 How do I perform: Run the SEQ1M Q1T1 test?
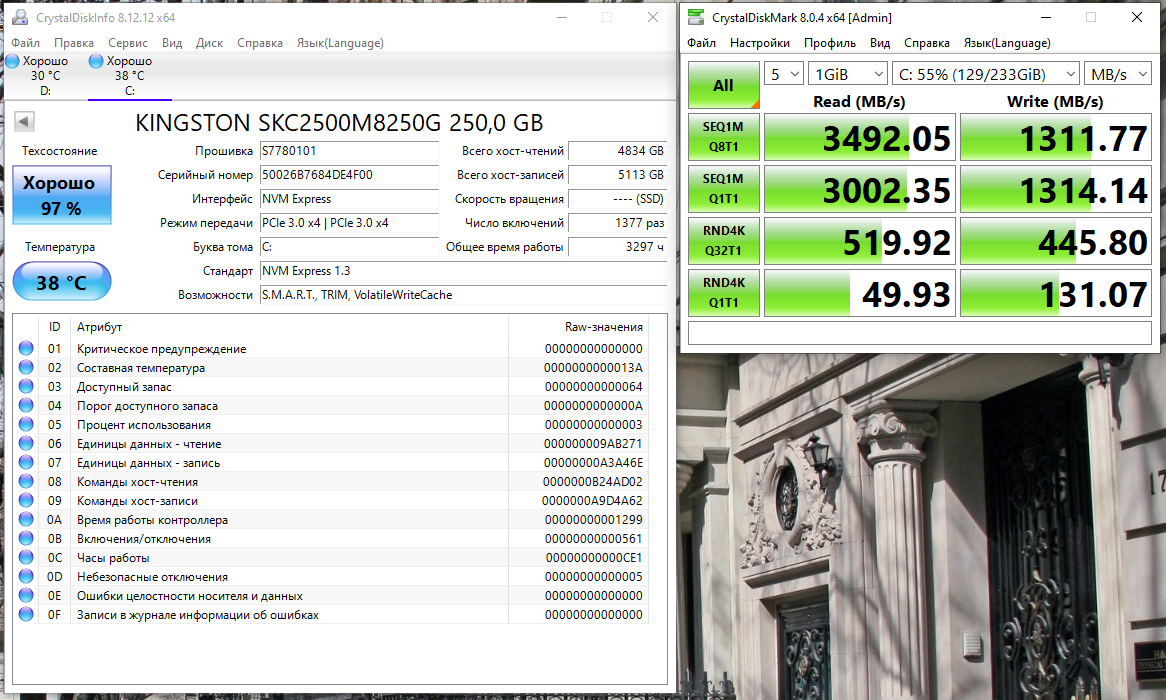[x=724, y=189]
